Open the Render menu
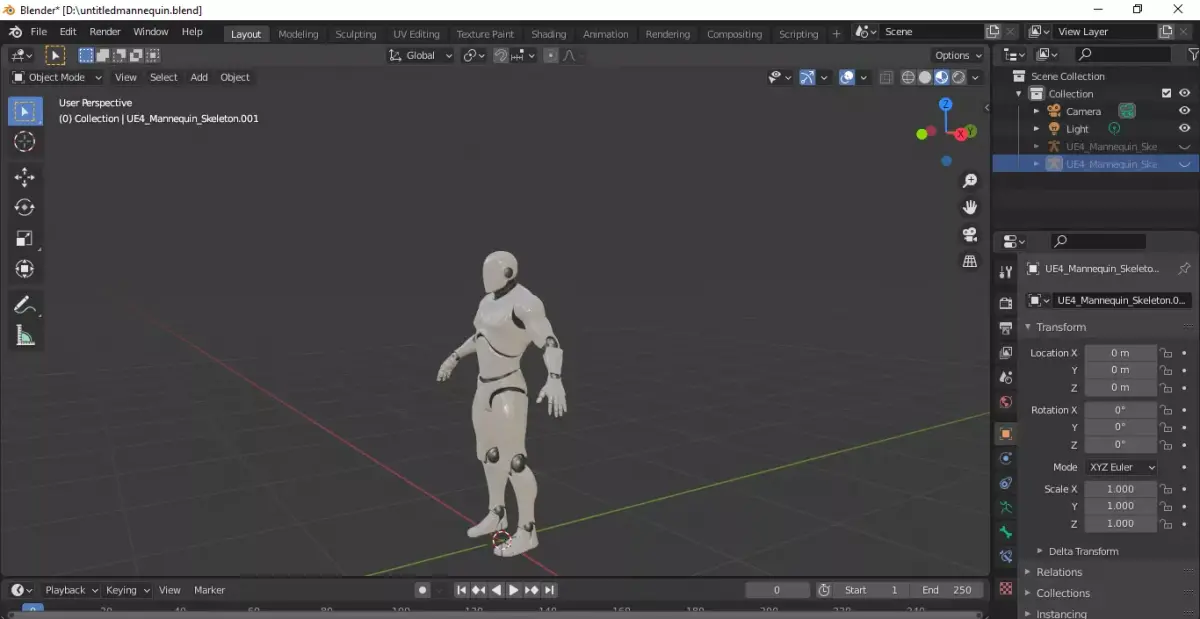This screenshot has width=1200, height=619. (x=105, y=32)
